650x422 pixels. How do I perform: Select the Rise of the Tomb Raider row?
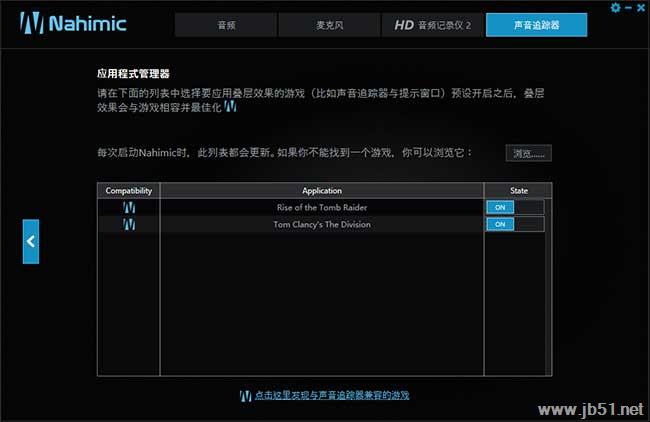click(321, 207)
